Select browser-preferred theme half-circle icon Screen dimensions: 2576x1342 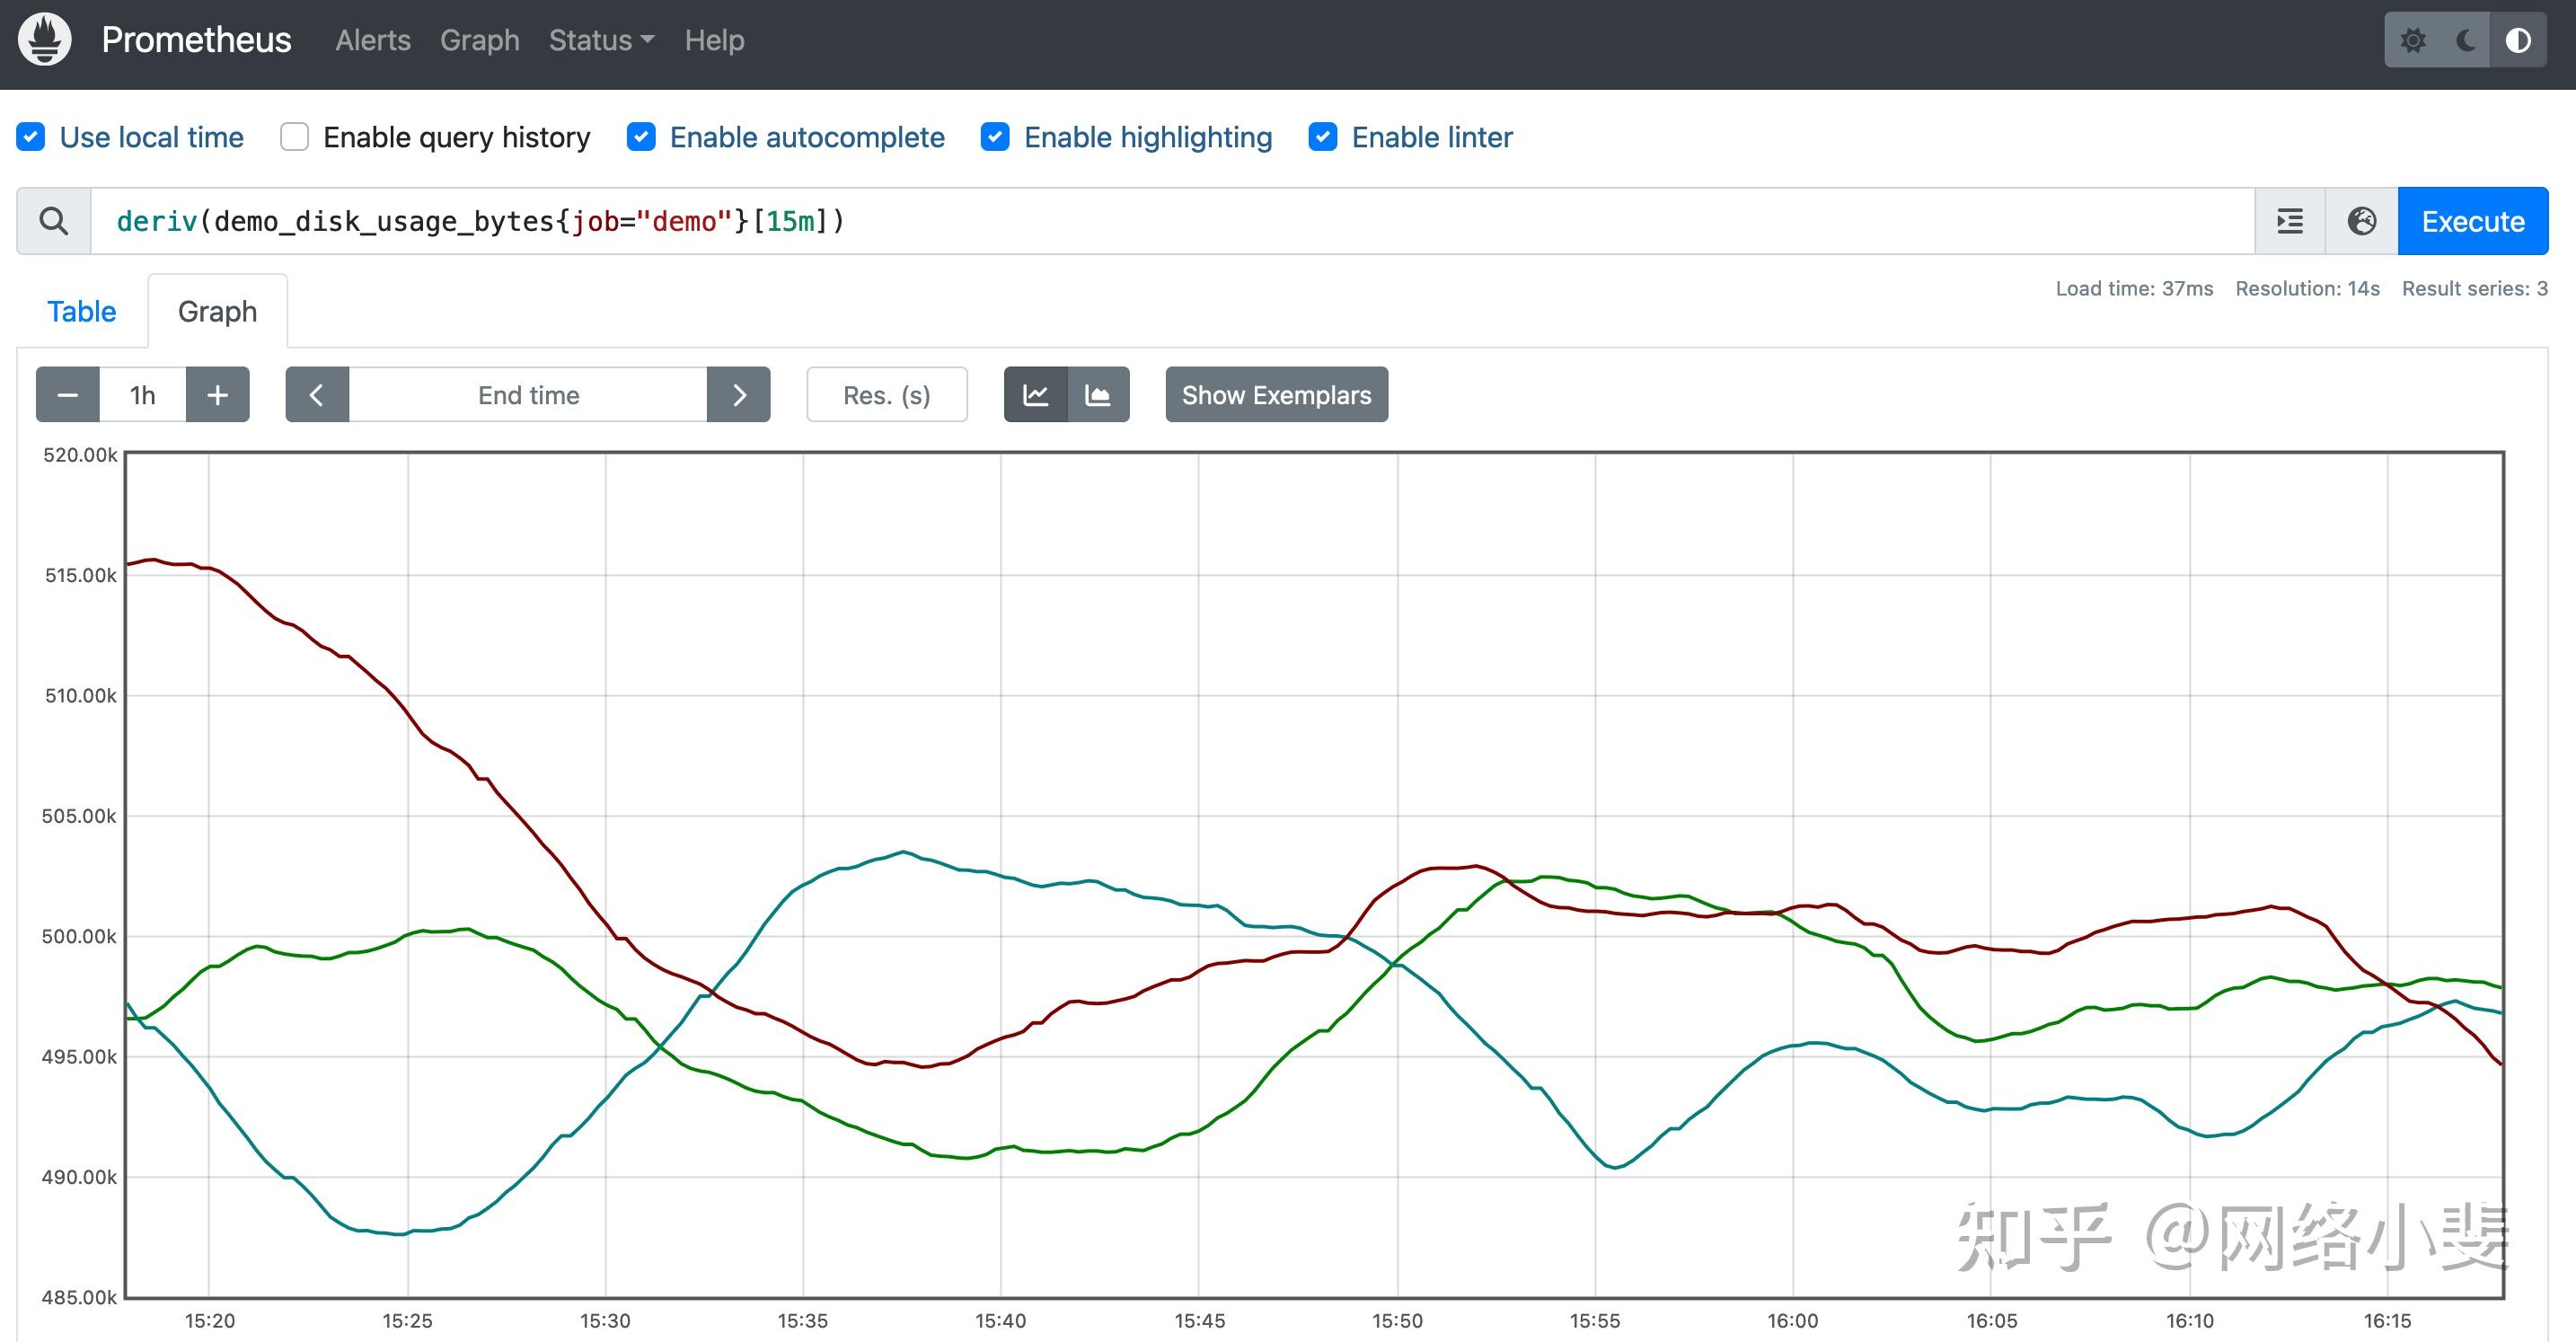[x=2518, y=40]
